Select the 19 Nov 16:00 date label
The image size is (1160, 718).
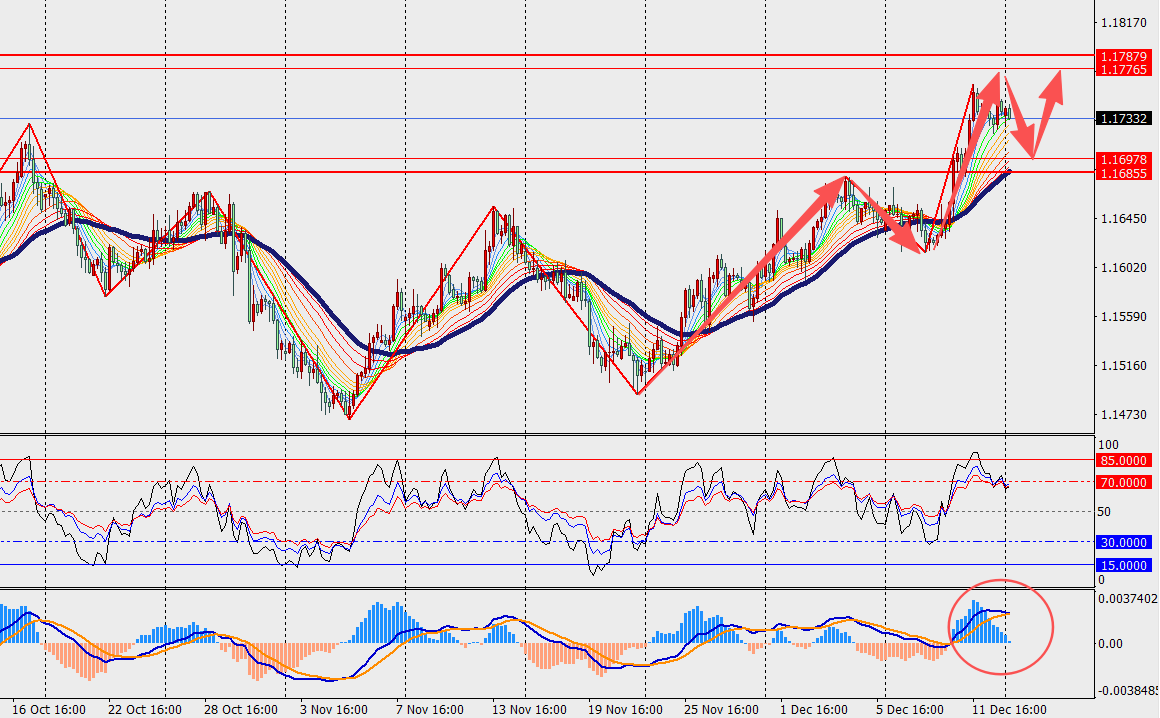pos(626,709)
